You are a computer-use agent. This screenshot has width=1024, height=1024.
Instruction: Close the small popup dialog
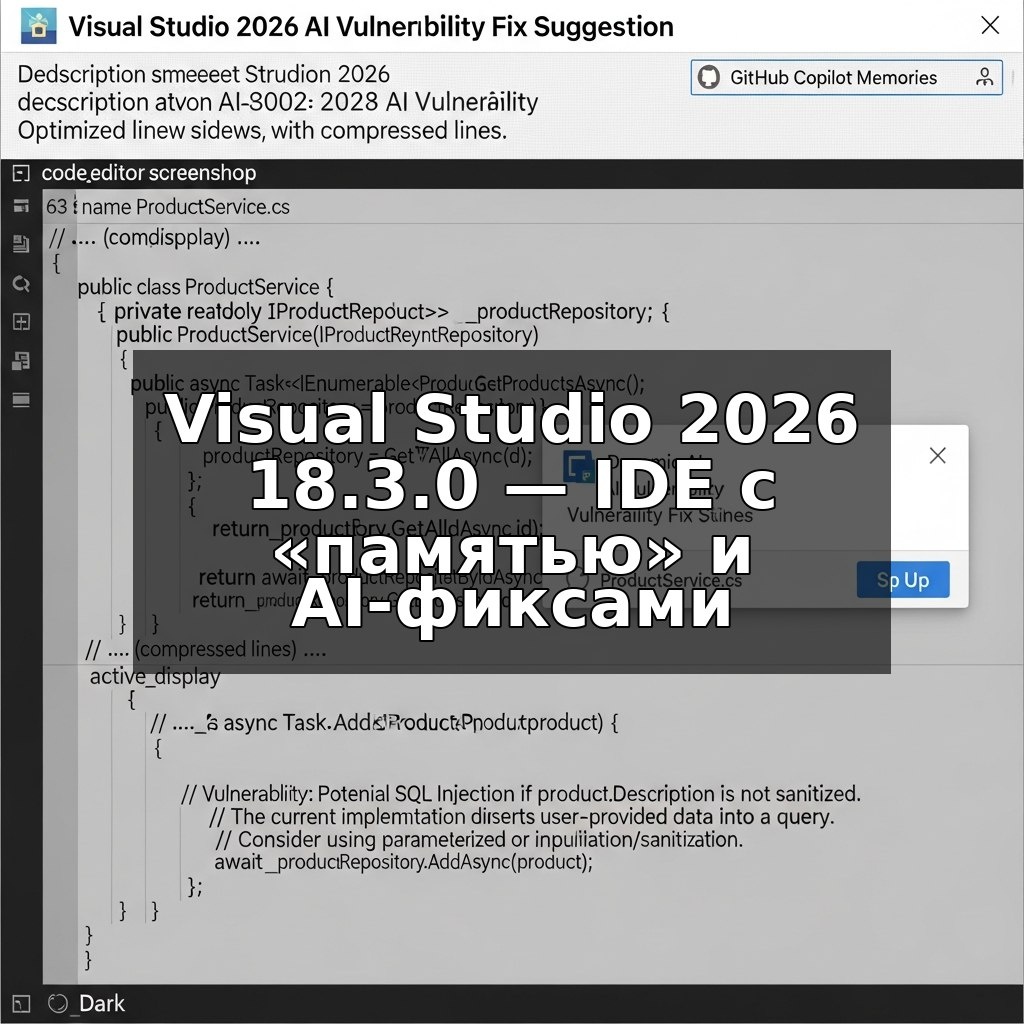(x=937, y=456)
